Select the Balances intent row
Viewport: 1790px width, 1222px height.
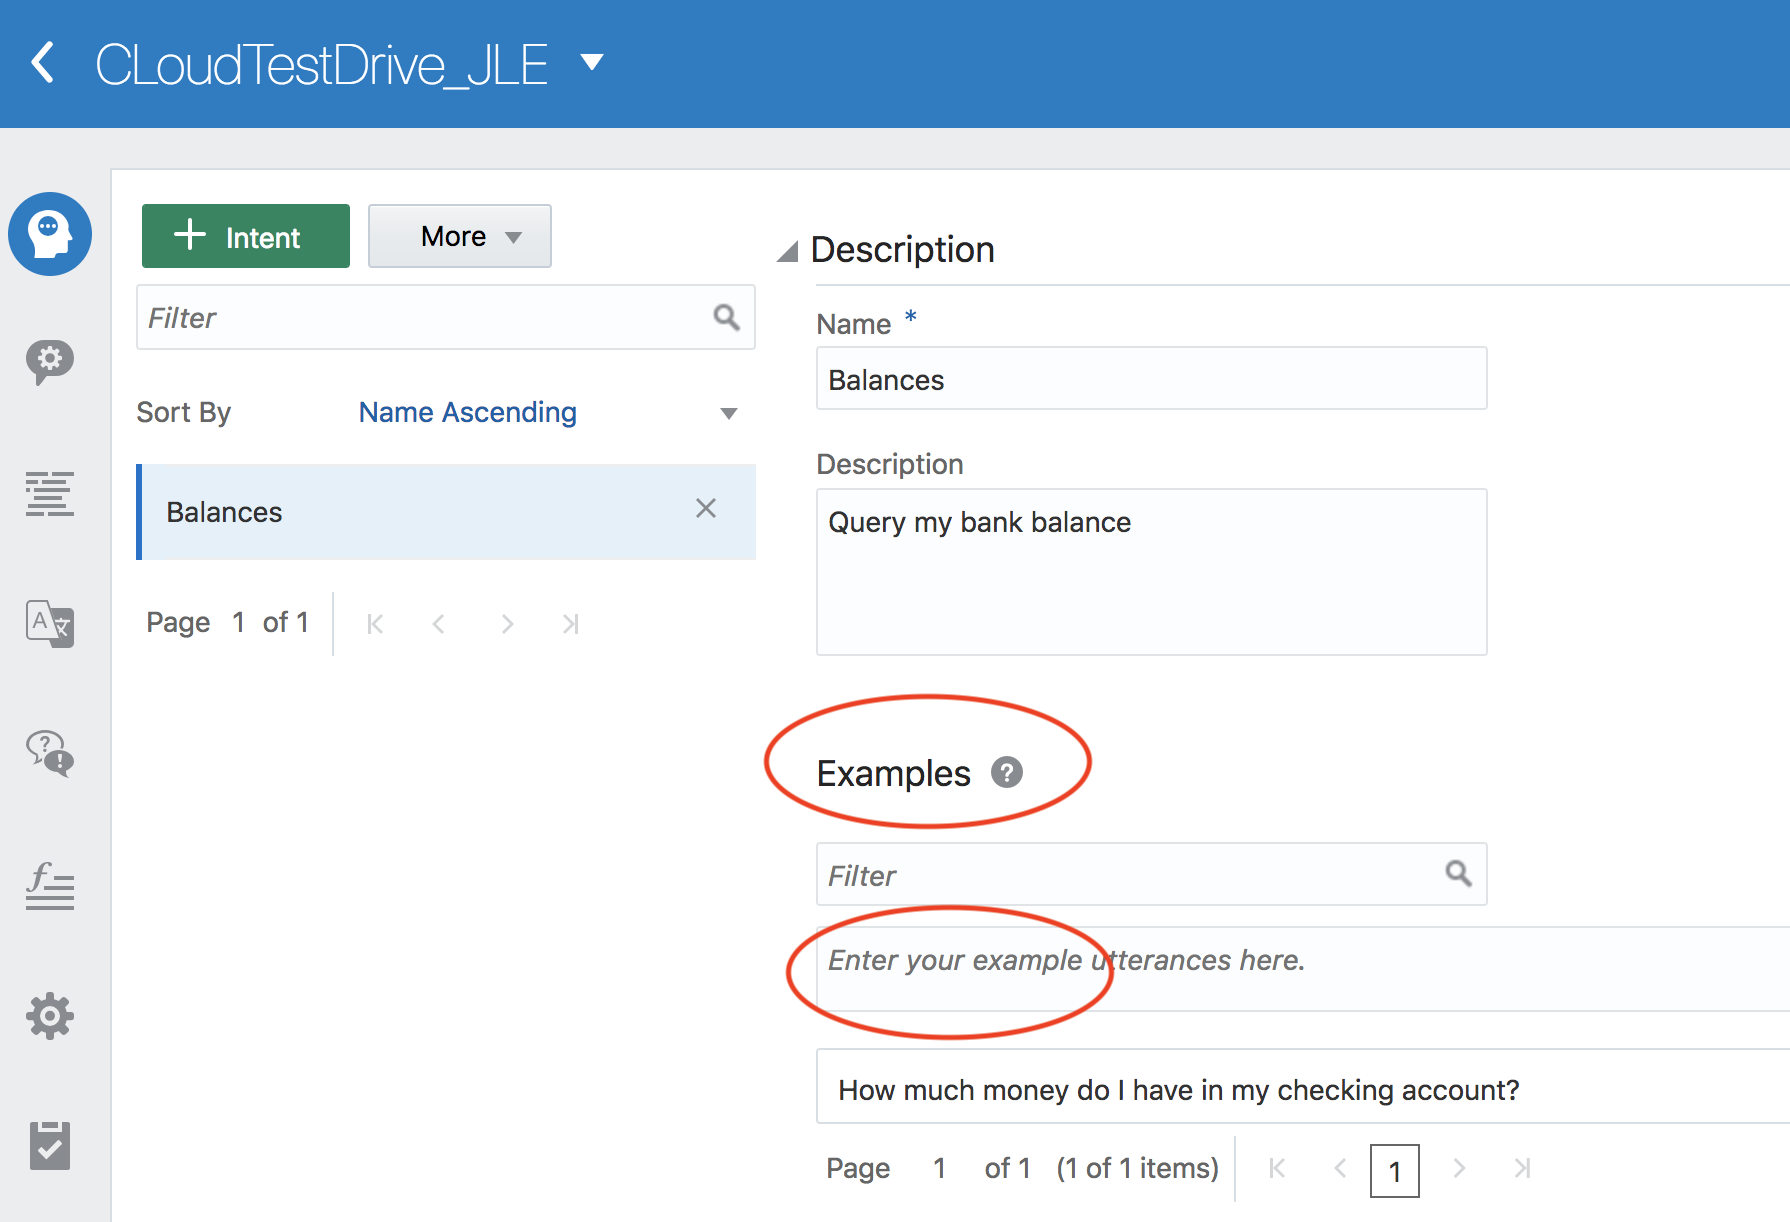[446, 511]
